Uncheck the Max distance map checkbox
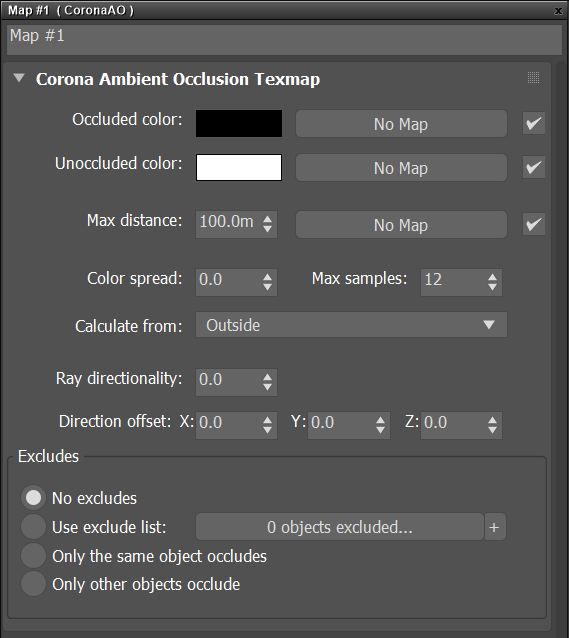This screenshot has height=638, width=569. (534, 224)
